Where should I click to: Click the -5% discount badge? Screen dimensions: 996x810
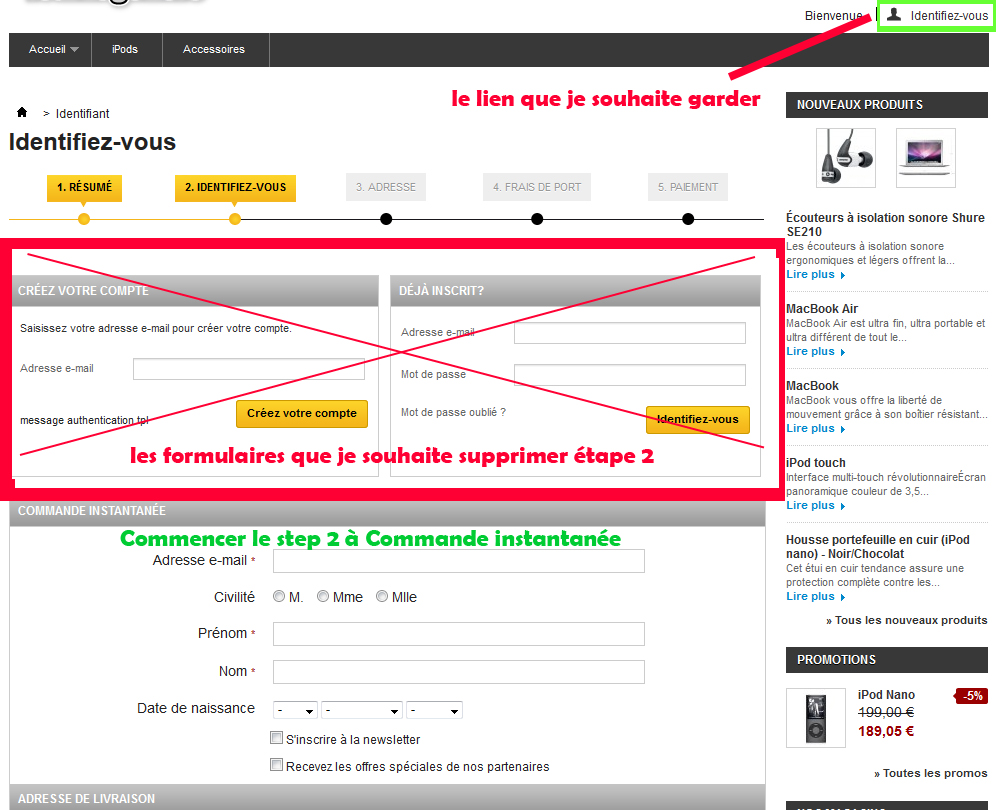point(971,696)
